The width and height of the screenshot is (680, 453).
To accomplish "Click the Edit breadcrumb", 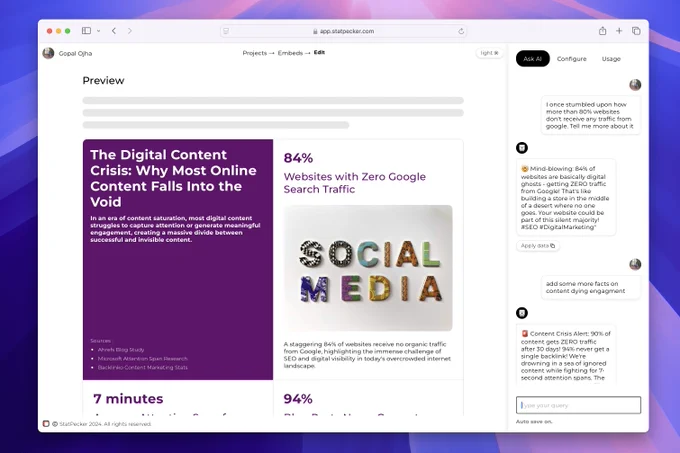I will tap(319, 52).
